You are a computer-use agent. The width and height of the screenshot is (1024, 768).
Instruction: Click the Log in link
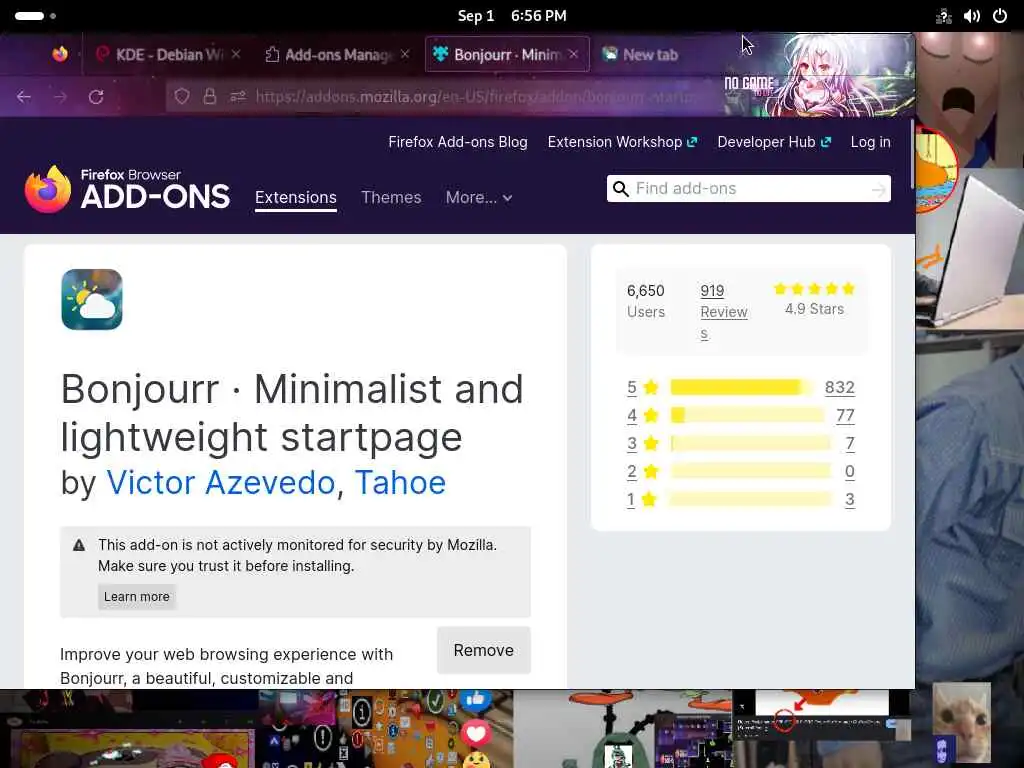870,142
